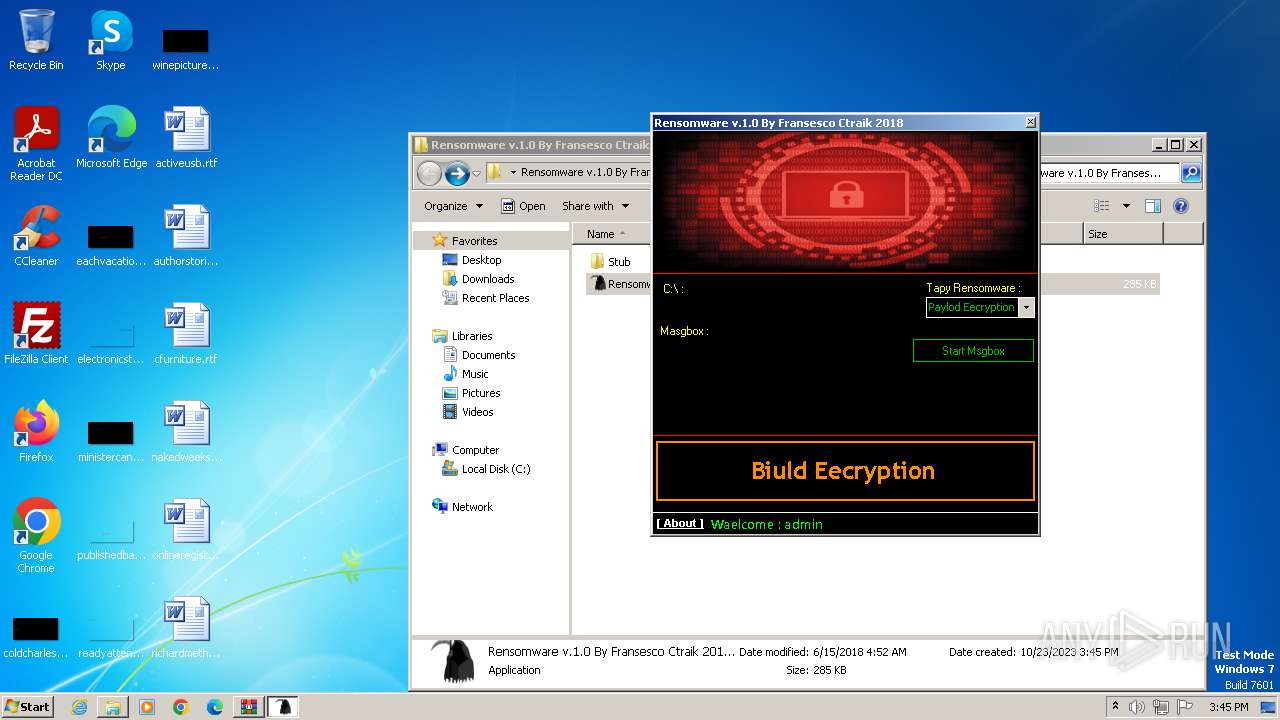Launch Microsoft Edge desktop shortcut
Image resolution: width=1280 pixels, height=720 pixels.
point(111,137)
